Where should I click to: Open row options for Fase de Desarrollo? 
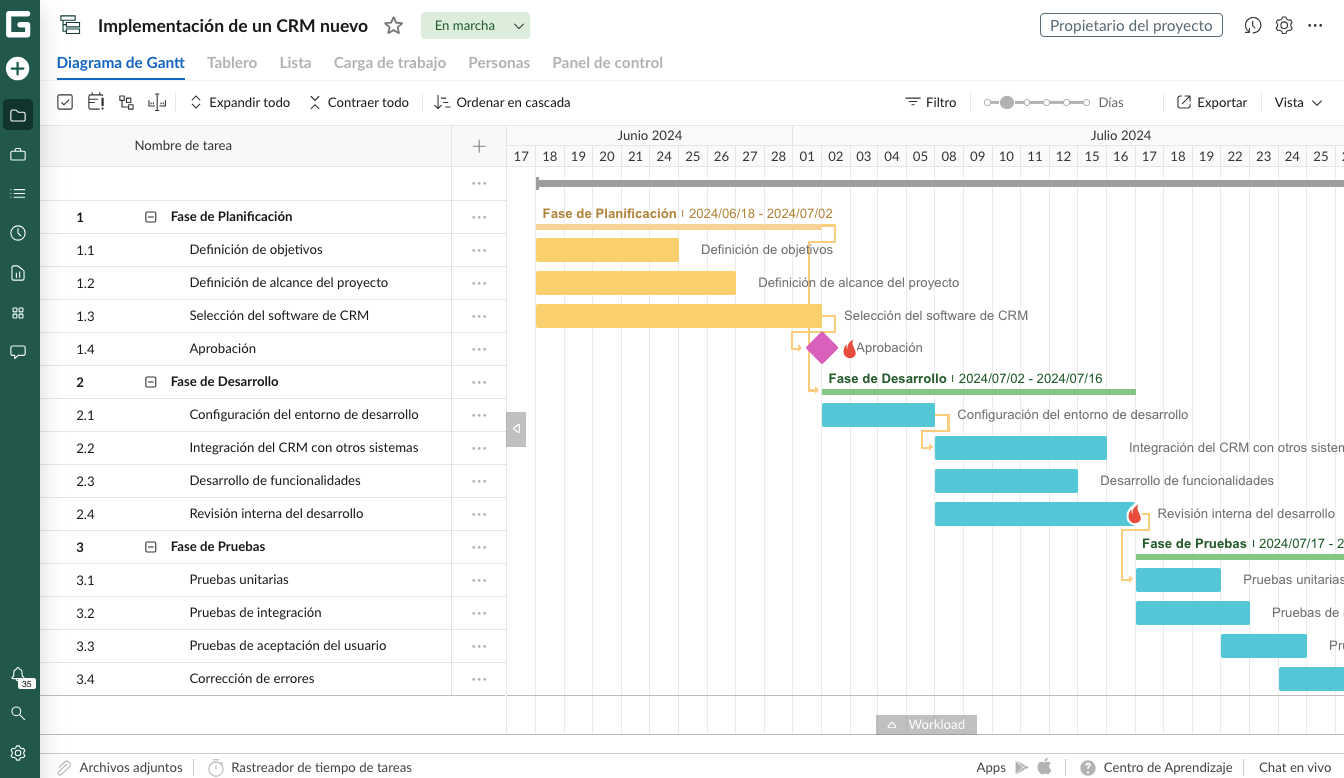click(479, 382)
